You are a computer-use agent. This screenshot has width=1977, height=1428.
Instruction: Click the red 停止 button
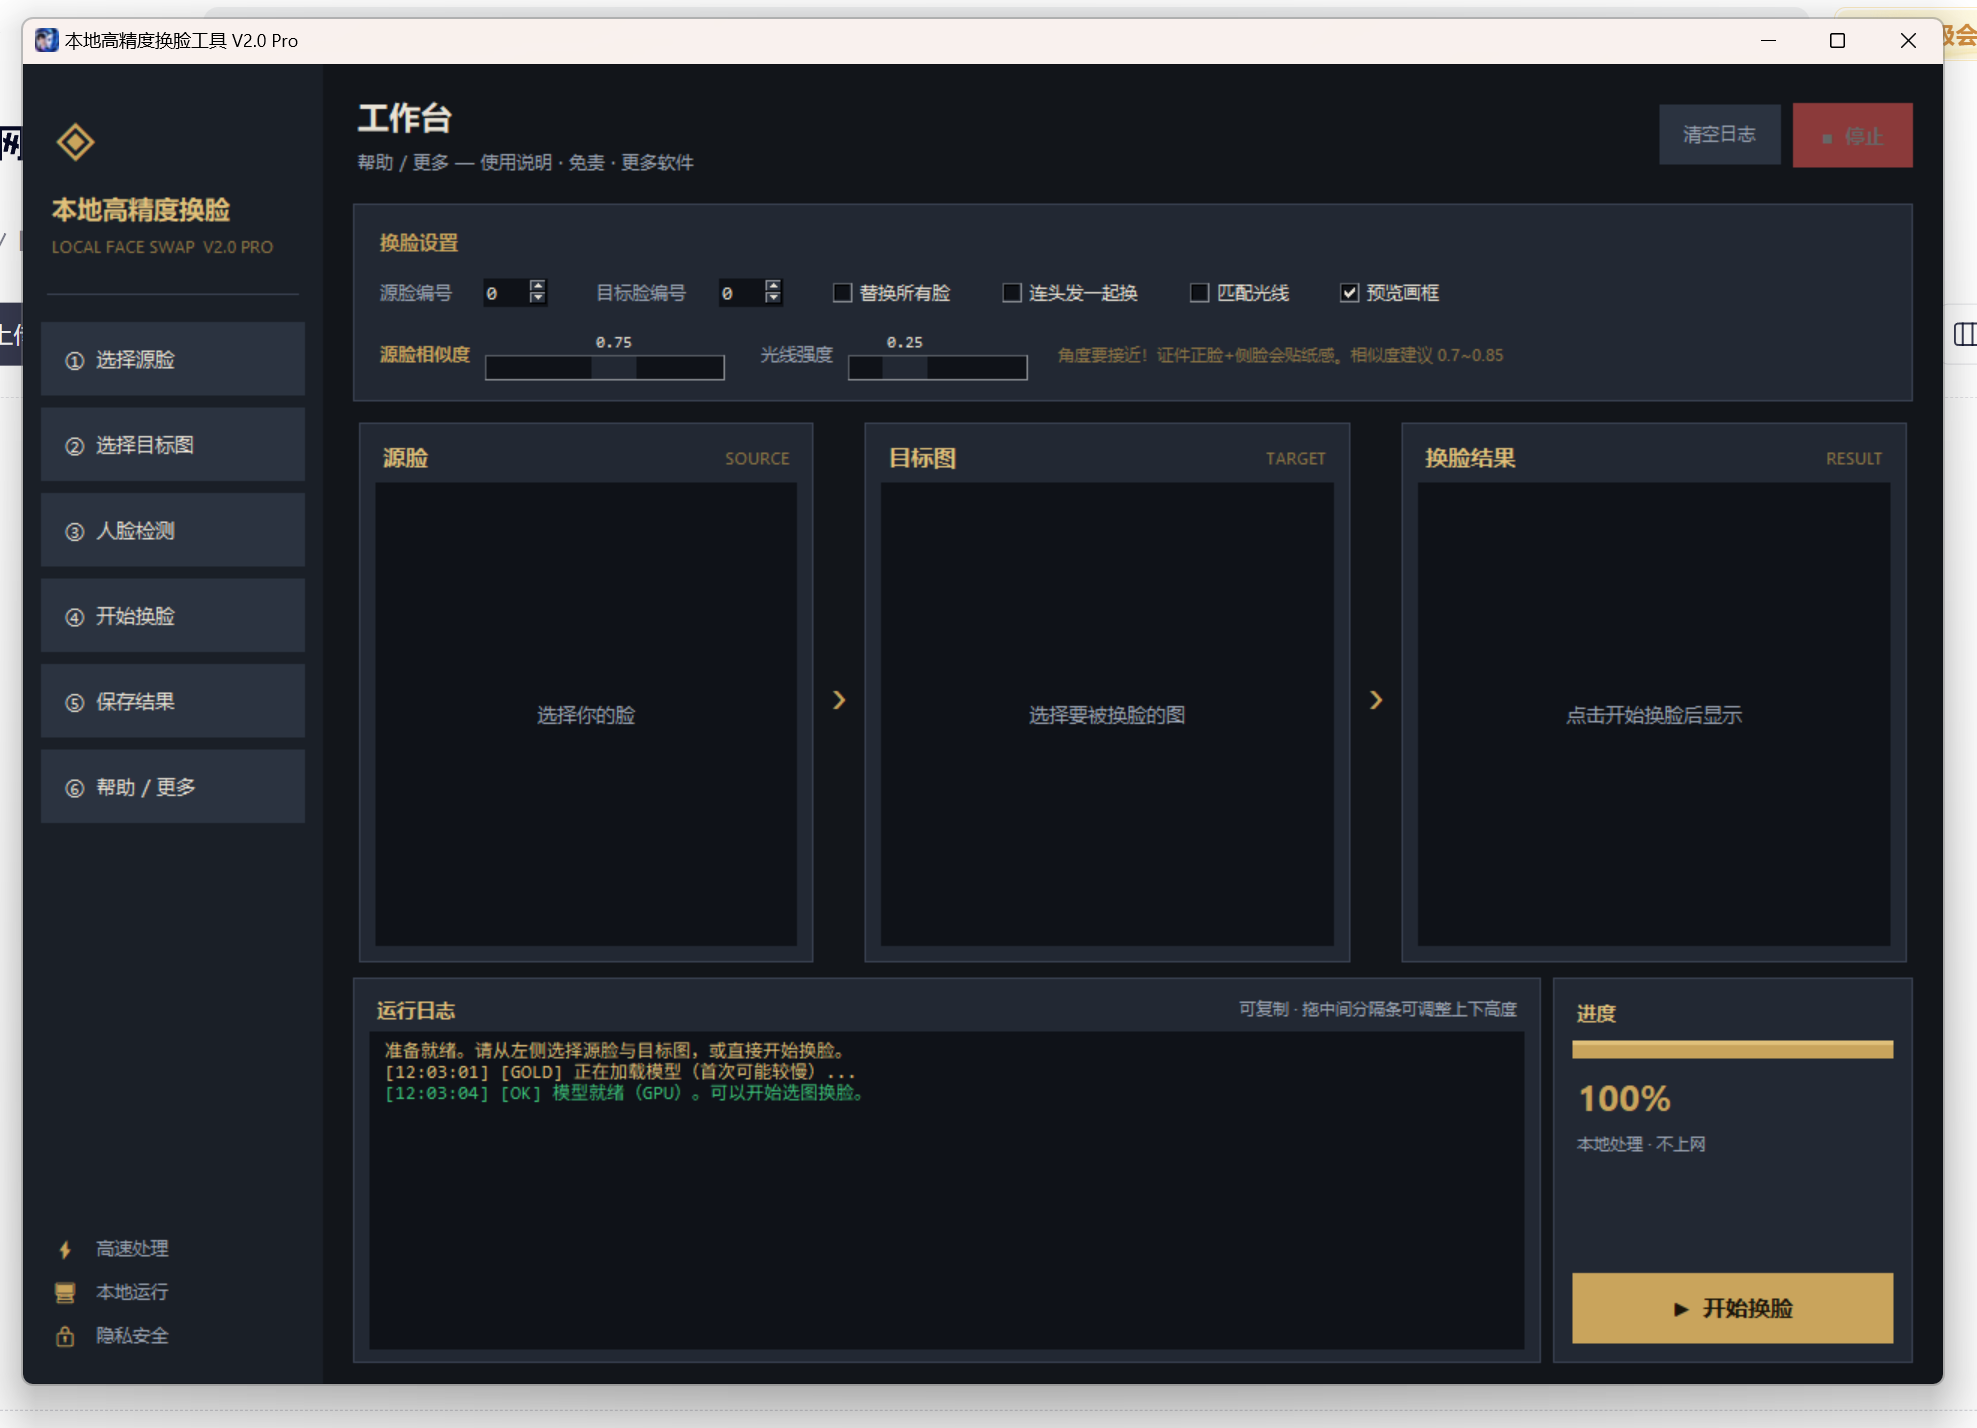click(x=1852, y=135)
